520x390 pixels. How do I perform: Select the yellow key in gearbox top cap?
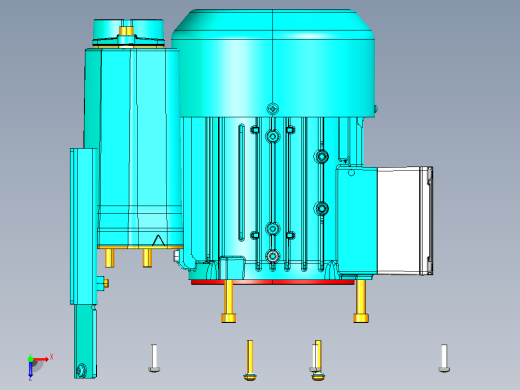(126, 31)
